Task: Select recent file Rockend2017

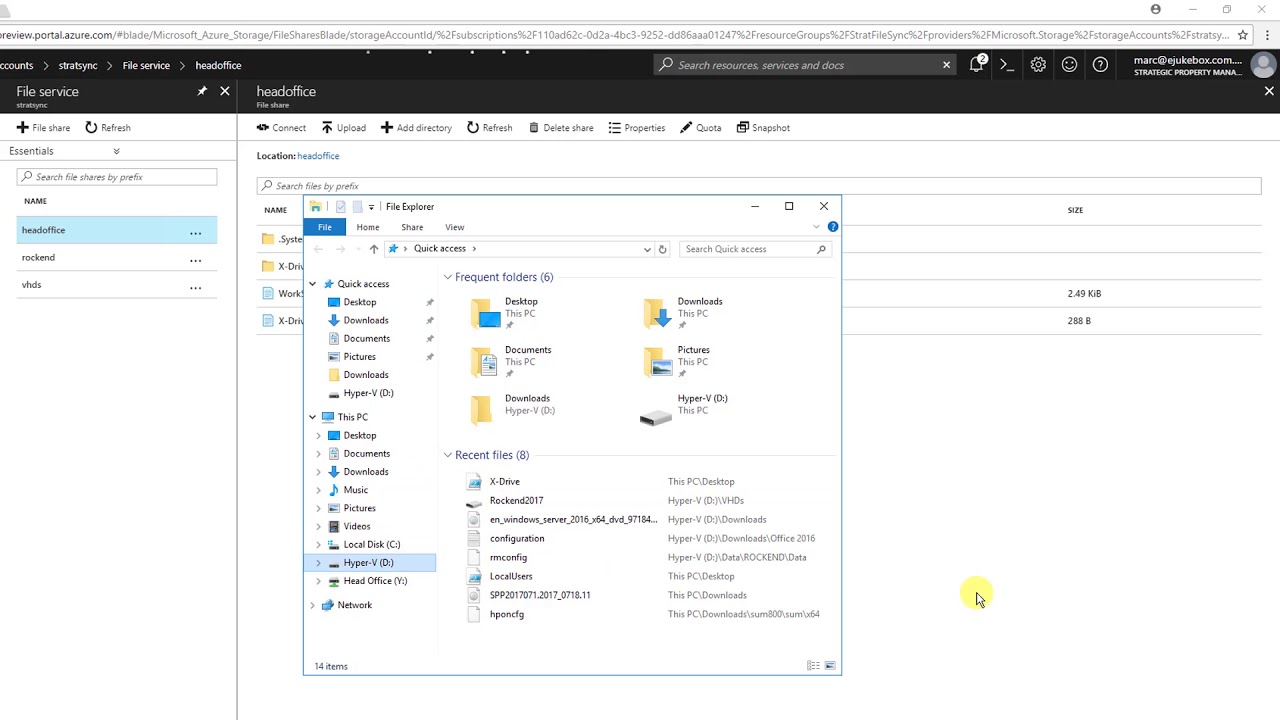Action: [517, 501]
